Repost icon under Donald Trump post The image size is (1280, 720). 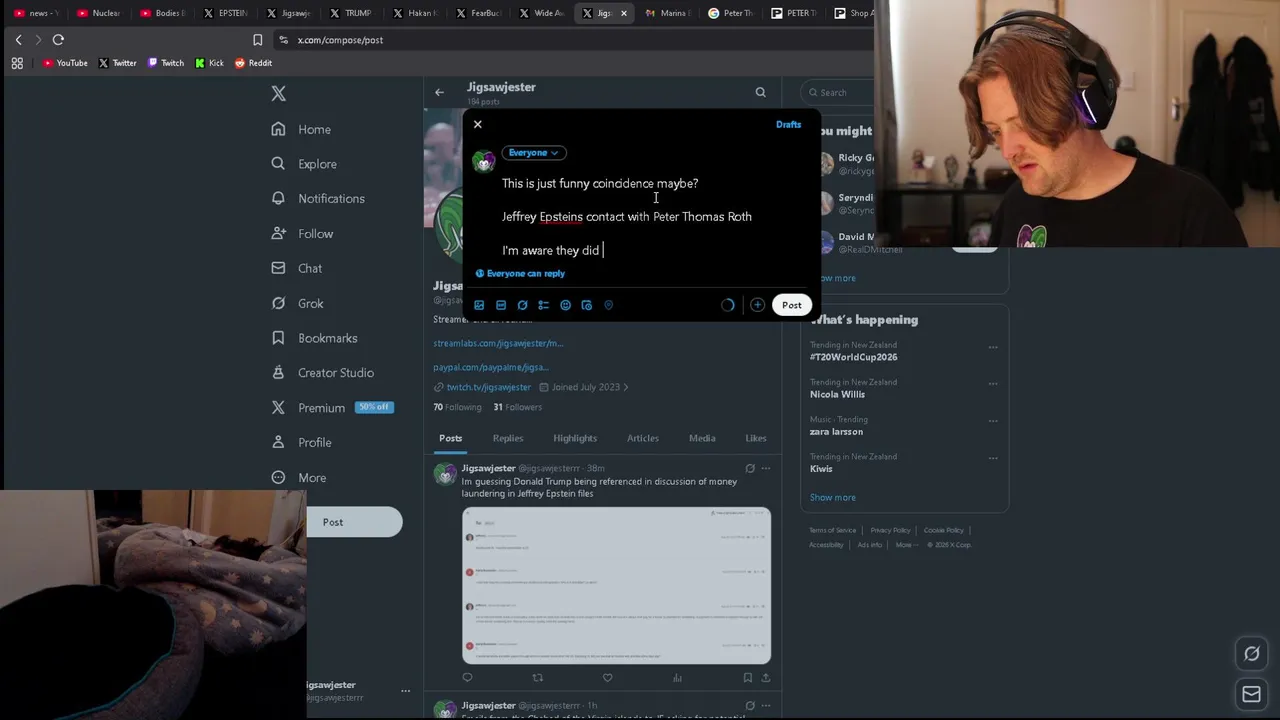537,678
